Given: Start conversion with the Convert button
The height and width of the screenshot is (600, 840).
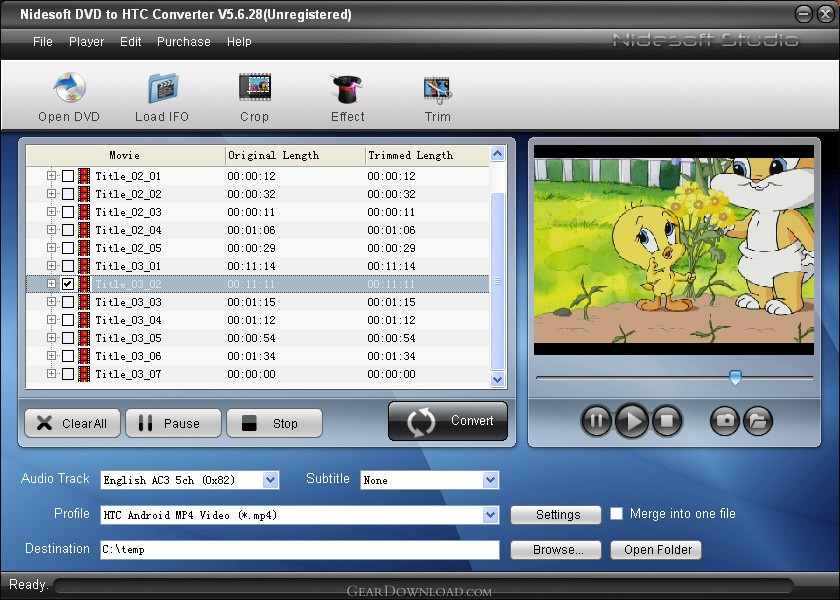Looking at the screenshot, I should pos(448,421).
